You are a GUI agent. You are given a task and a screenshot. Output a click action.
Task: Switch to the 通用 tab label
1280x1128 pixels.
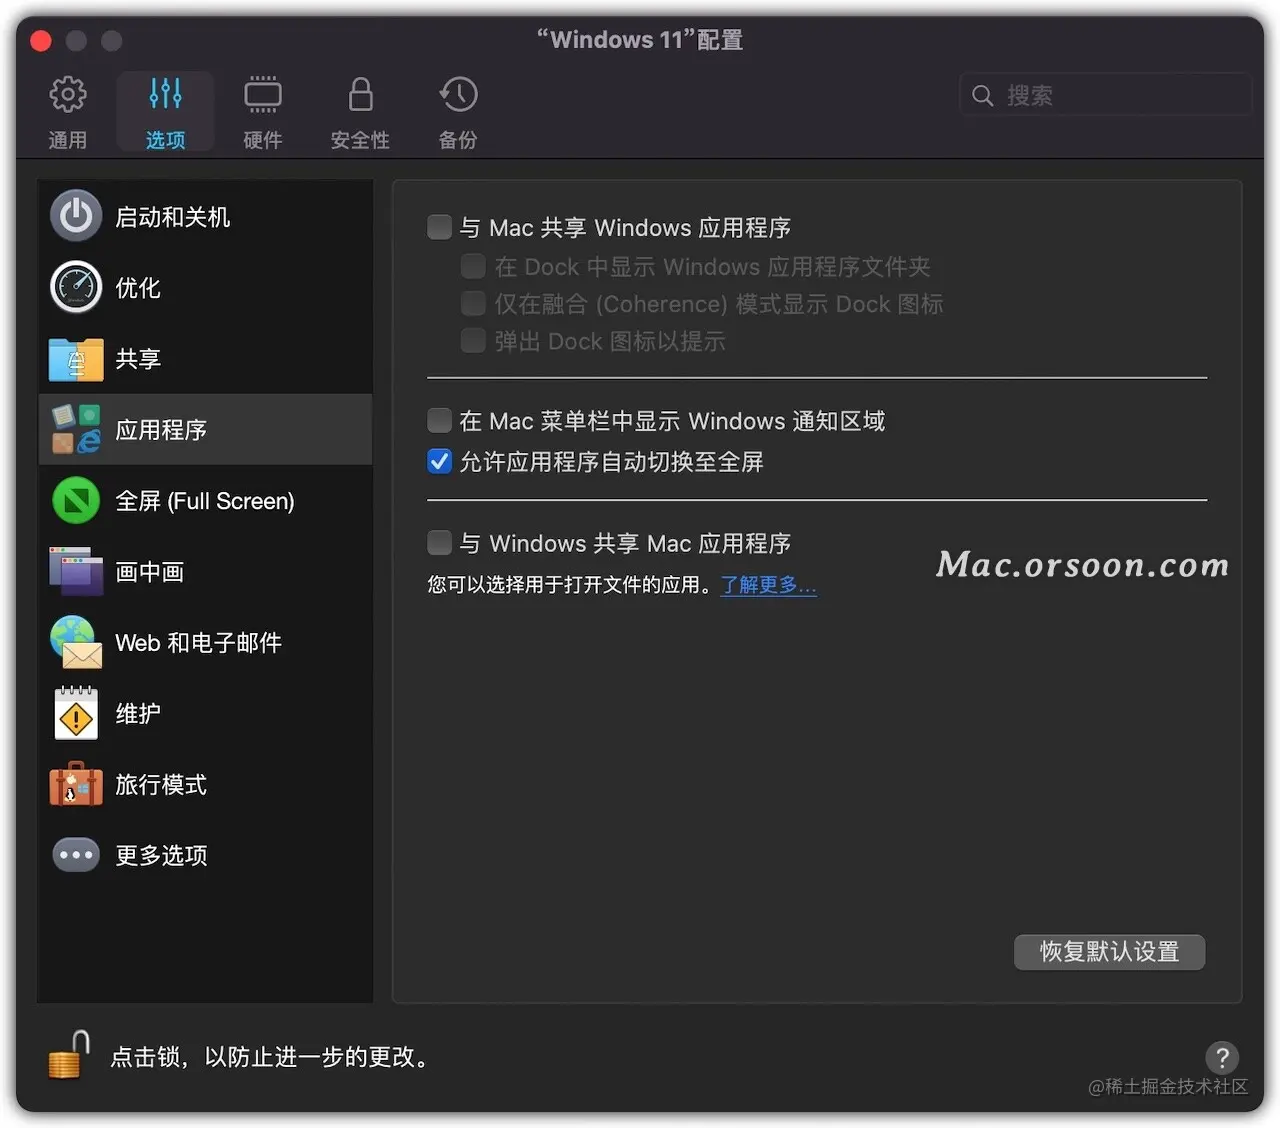point(68,140)
